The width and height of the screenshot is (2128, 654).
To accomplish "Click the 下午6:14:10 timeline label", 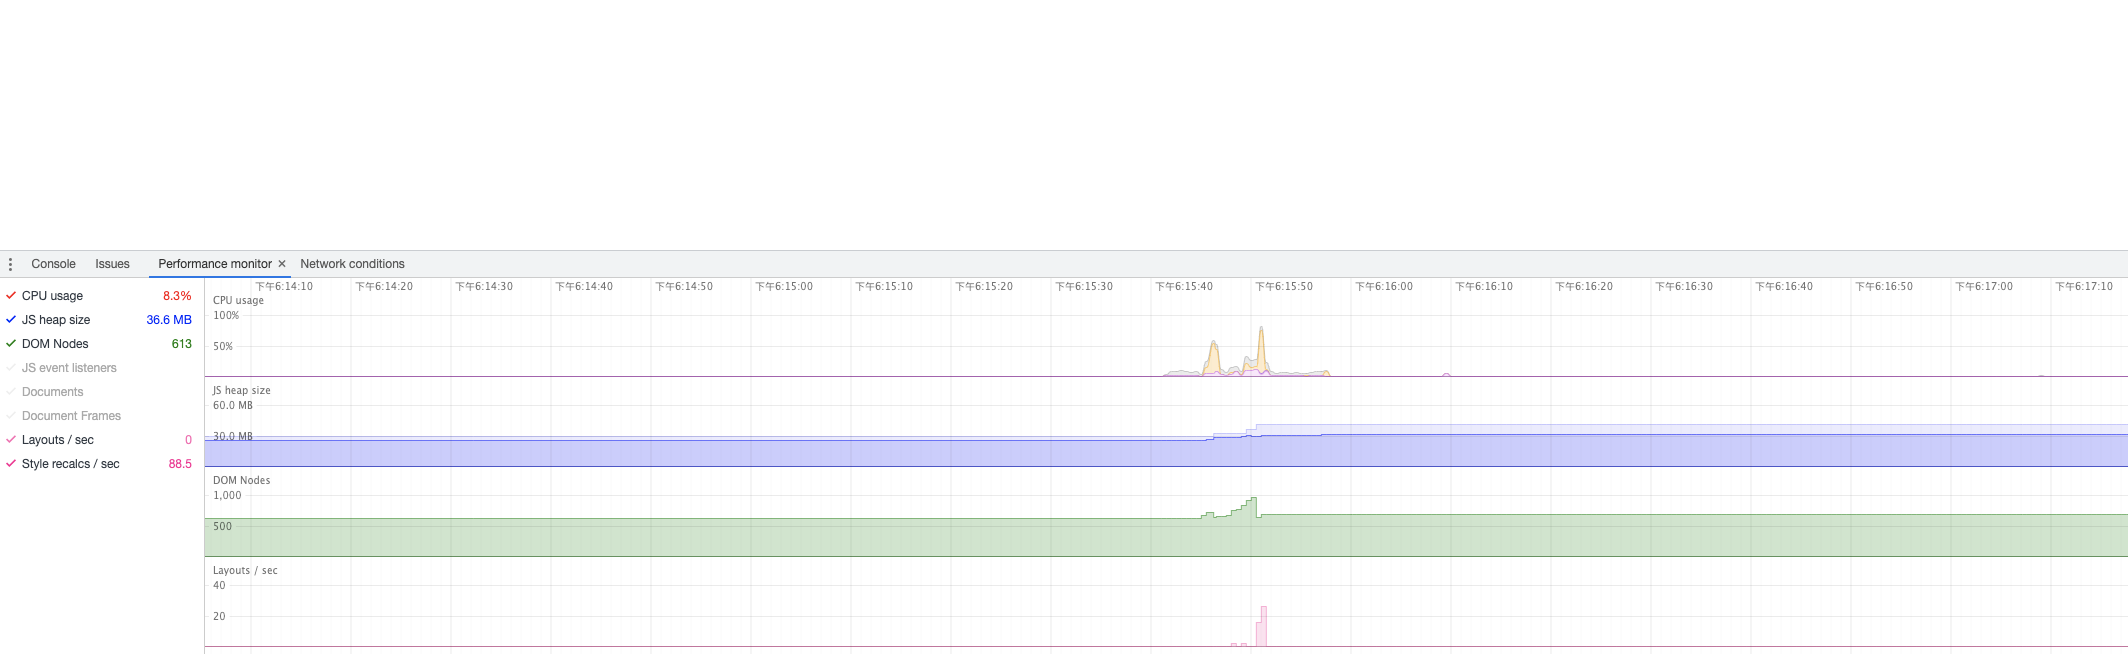I will (x=284, y=286).
